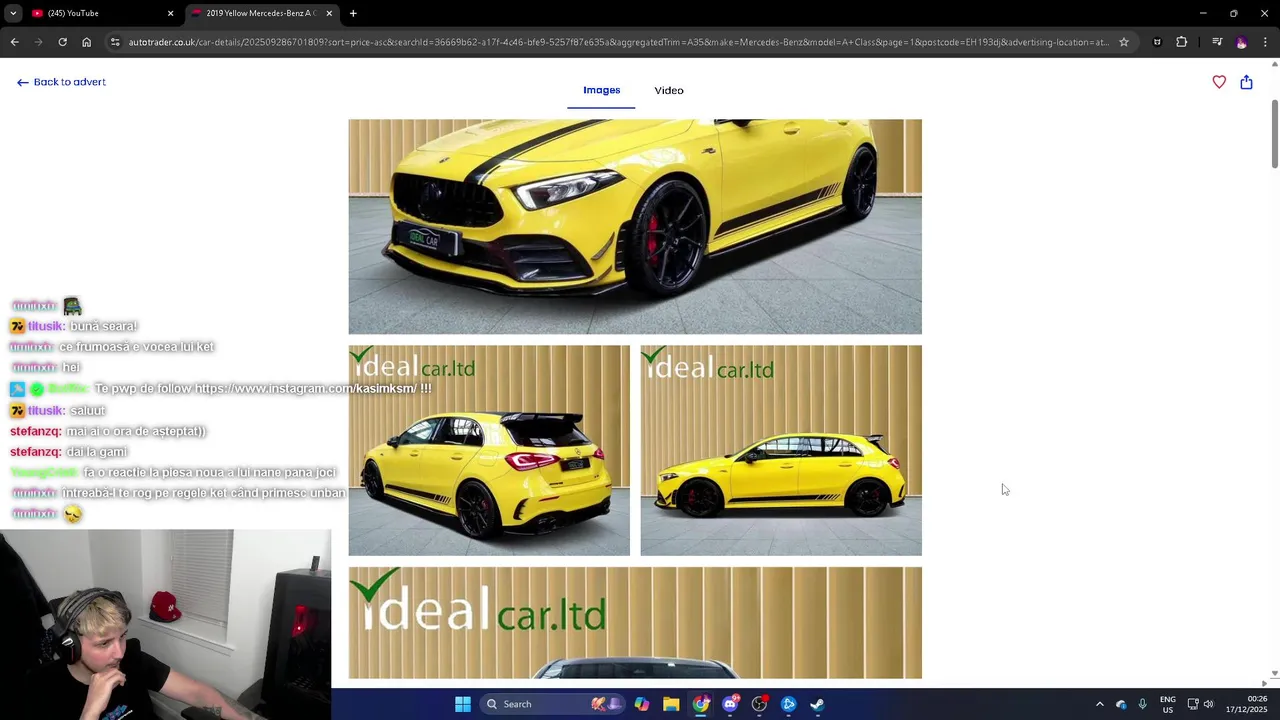This screenshot has height=720, width=1280.
Task: Show hidden system tray icons
Action: point(1099,704)
